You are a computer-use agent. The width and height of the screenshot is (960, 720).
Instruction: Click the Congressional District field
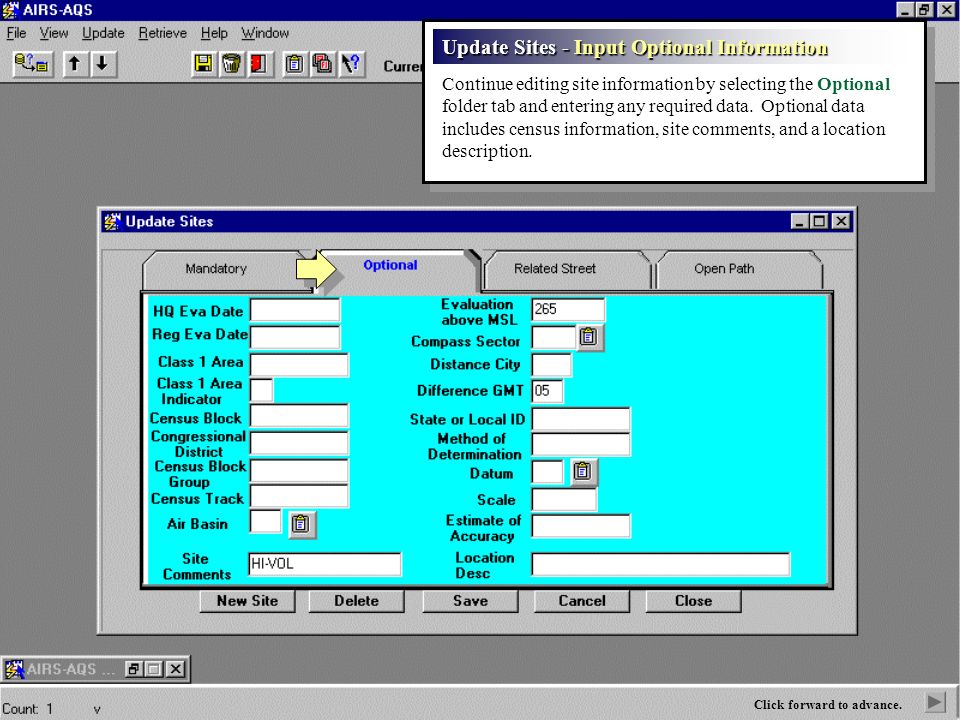(x=299, y=443)
